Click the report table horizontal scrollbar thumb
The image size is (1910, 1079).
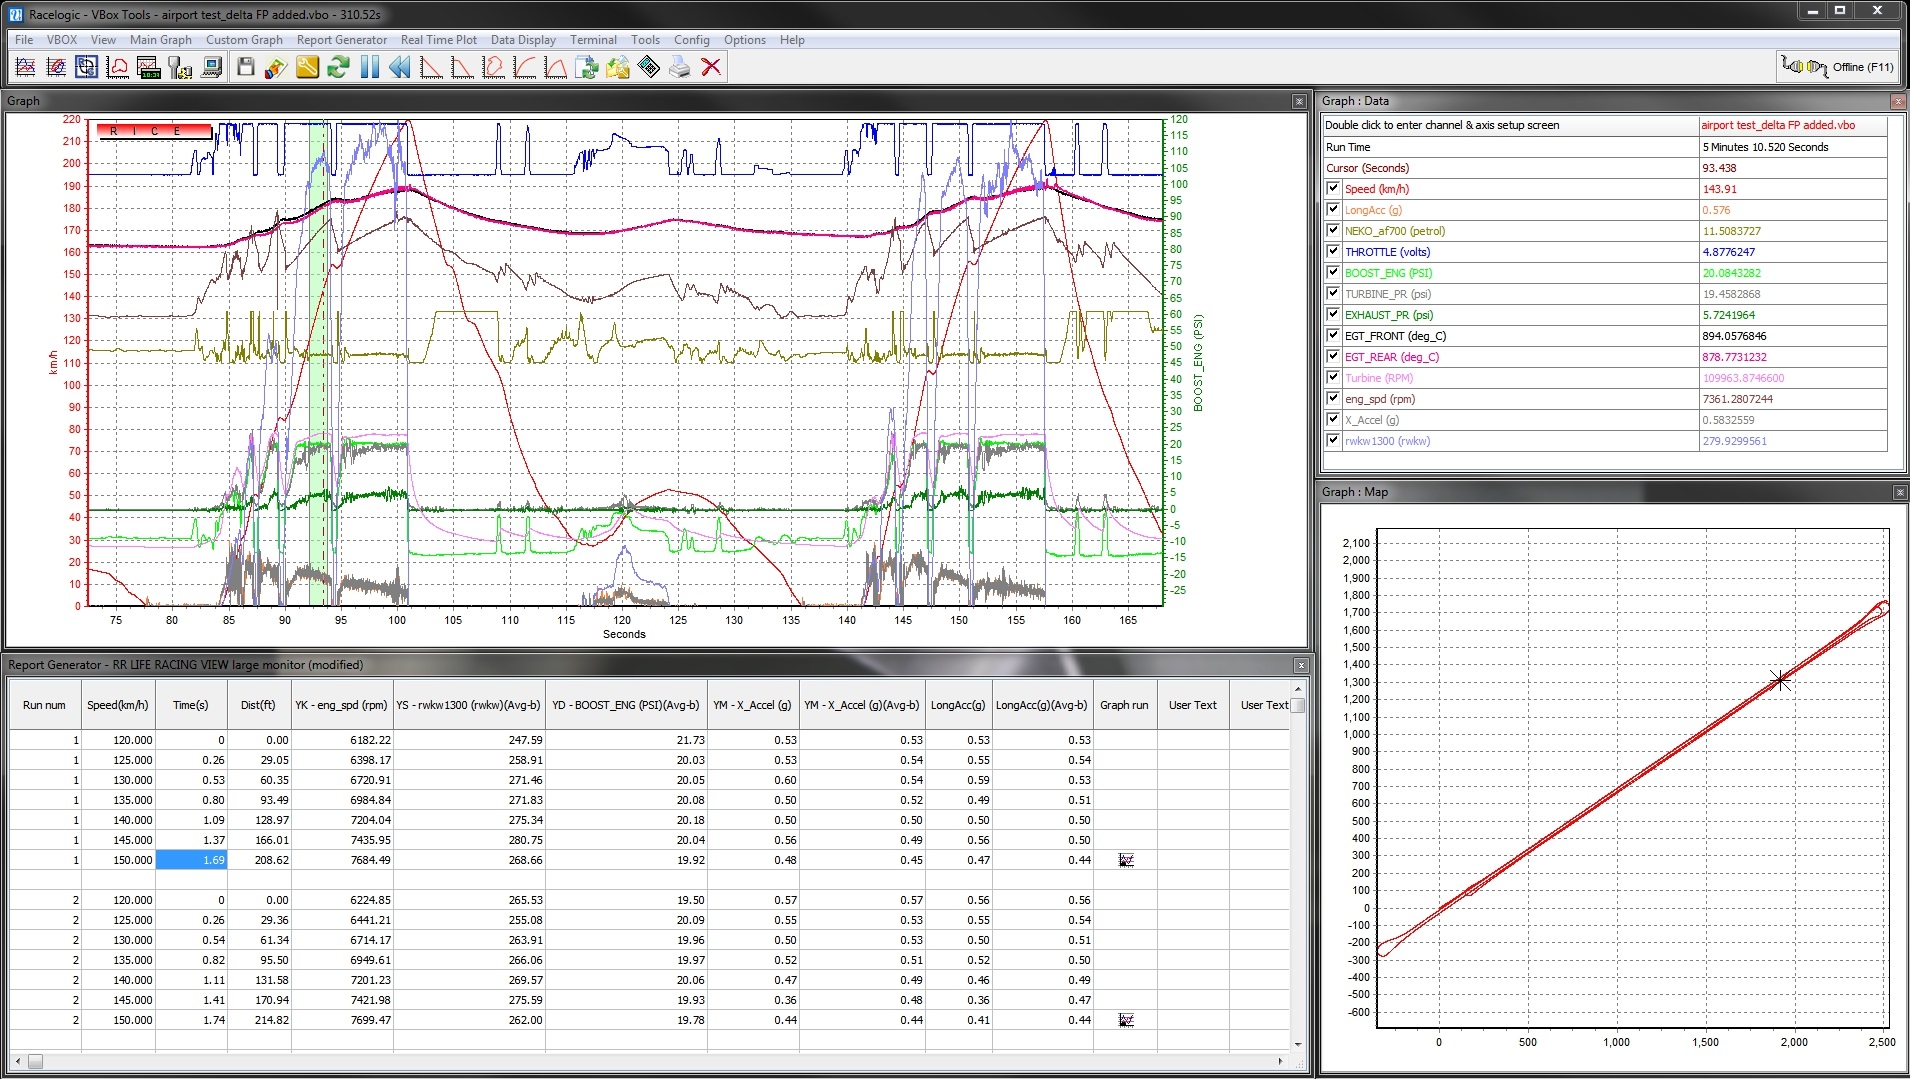(x=35, y=1061)
